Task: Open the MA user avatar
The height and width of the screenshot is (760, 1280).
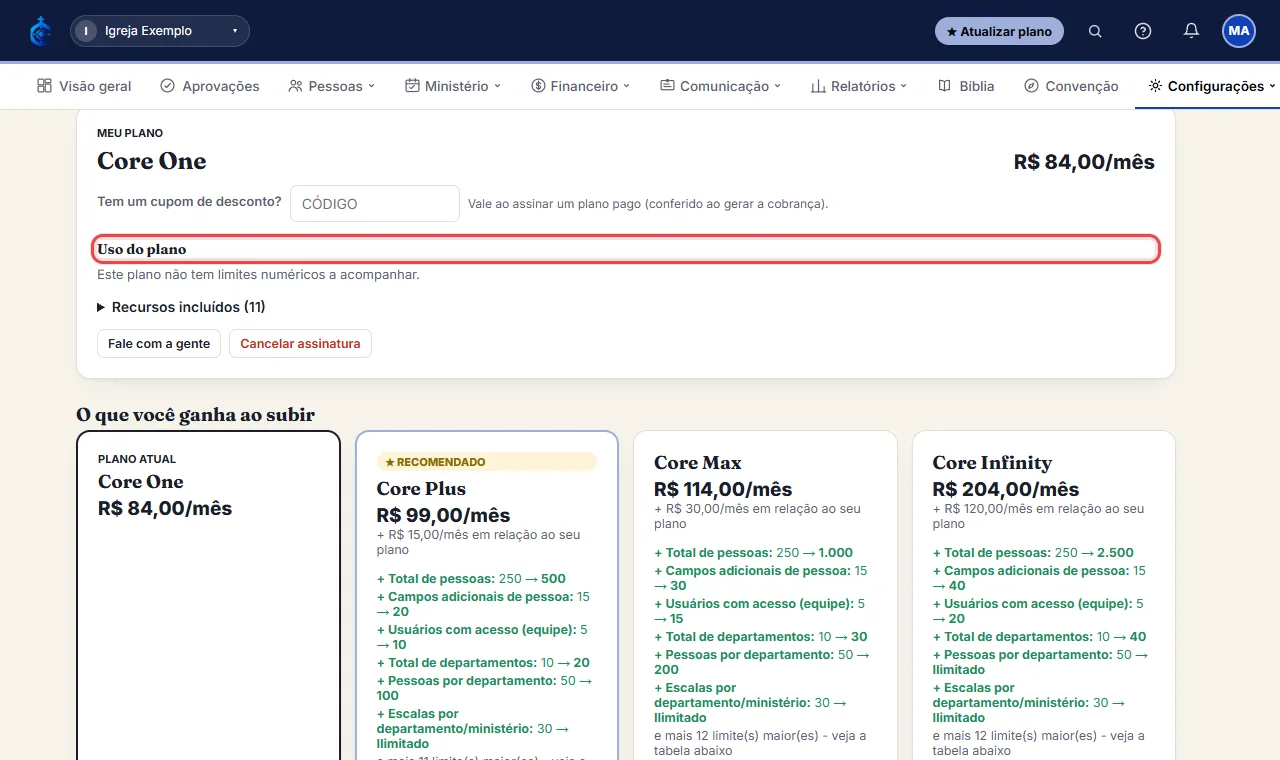Action: [1239, 31]
